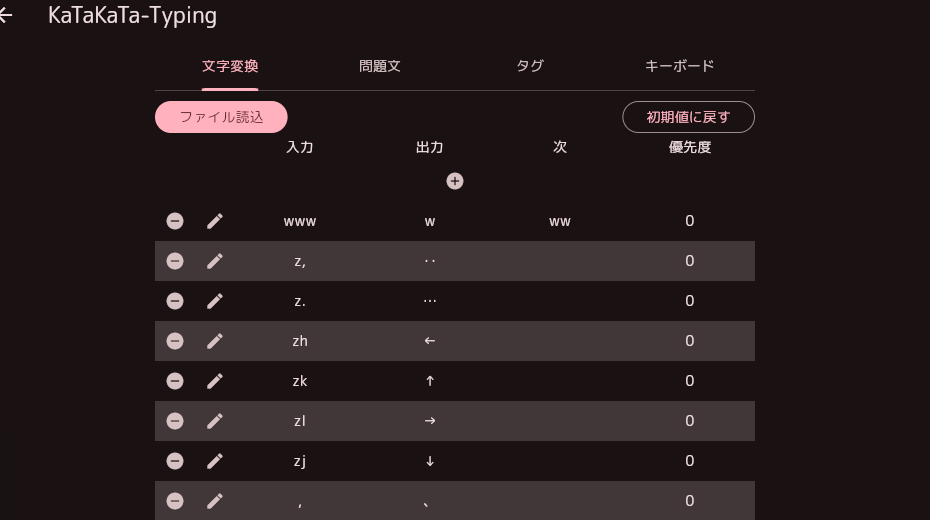Add a new conversion rule with plus icon

455,181
